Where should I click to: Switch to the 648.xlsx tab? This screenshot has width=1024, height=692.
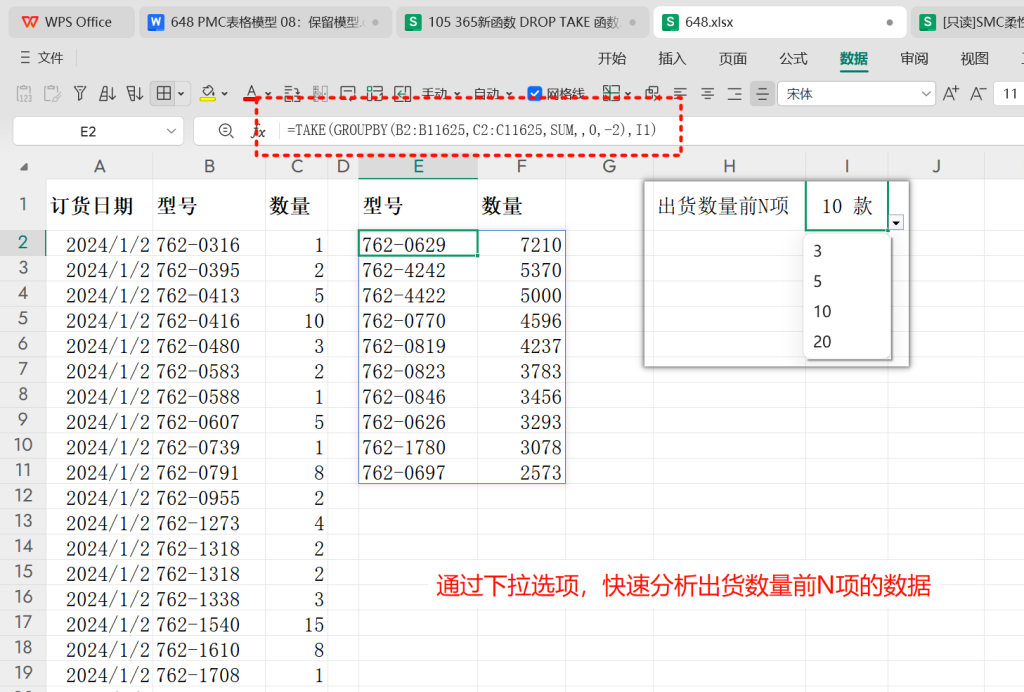pyautogui.click(x=780, y=22)
